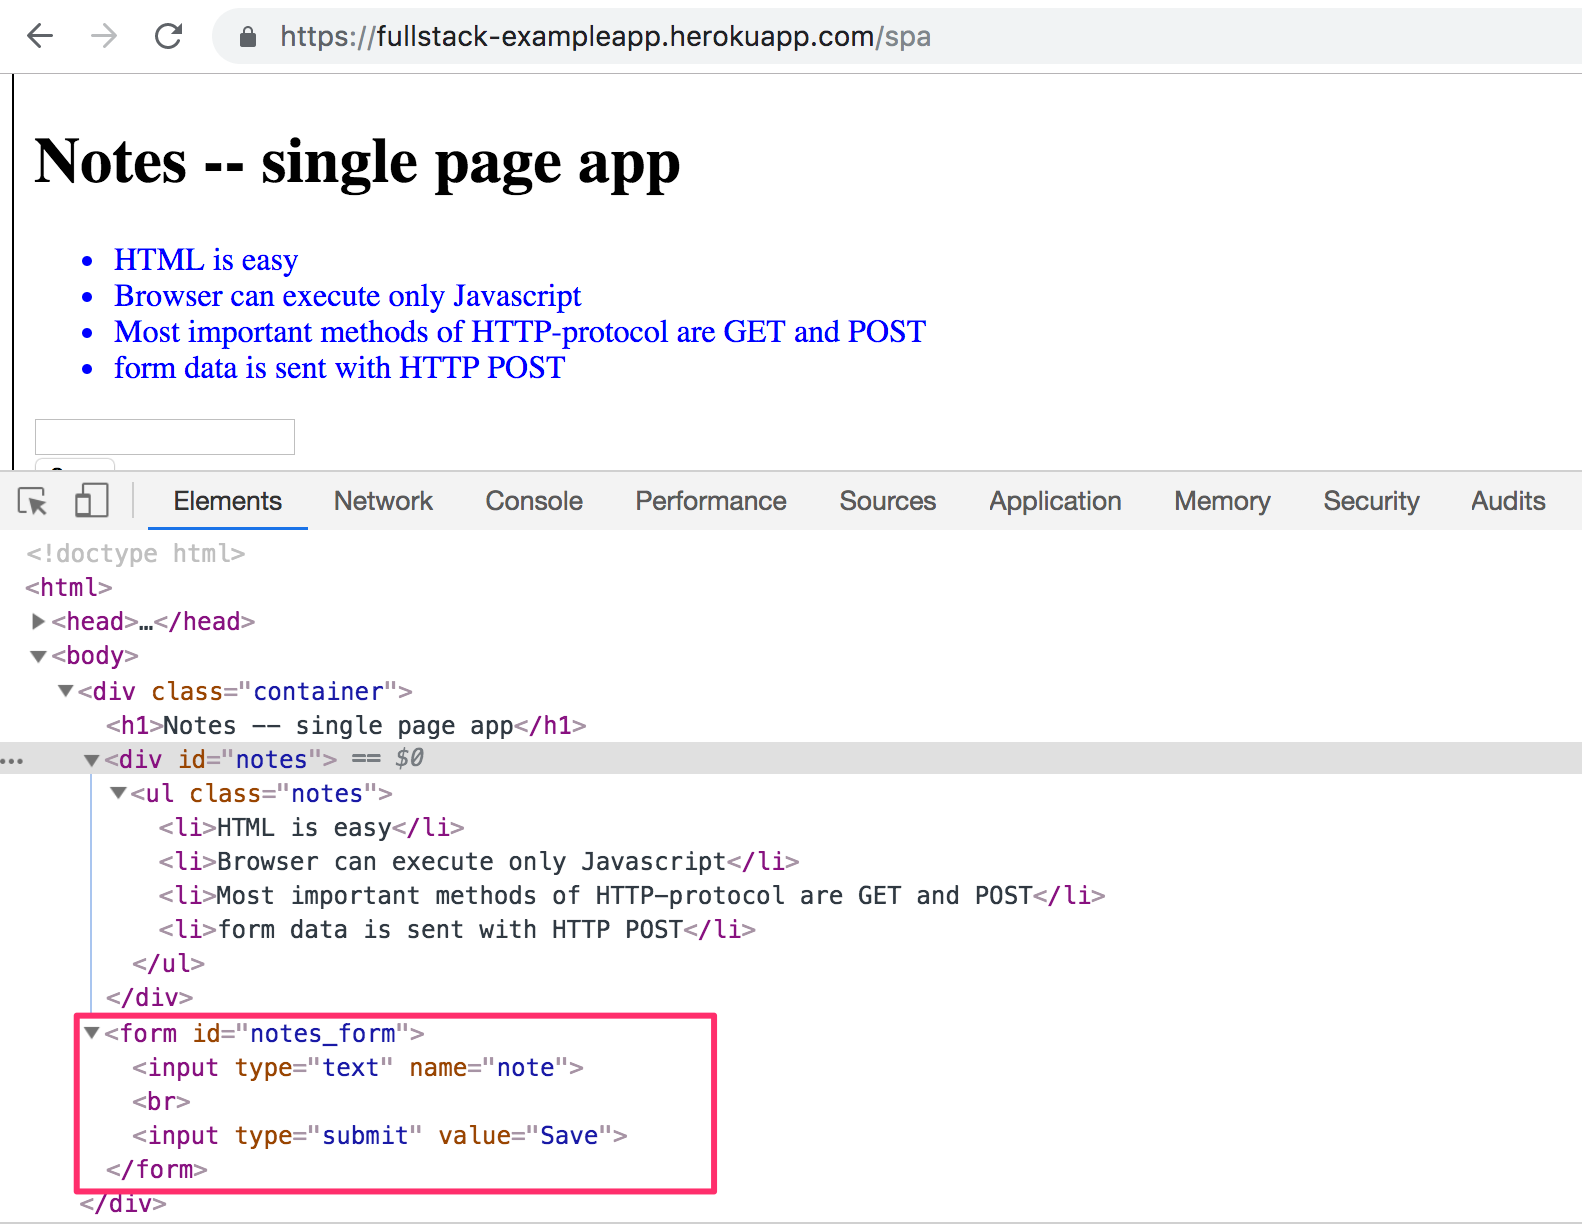Click the 'HTML is easy' list item on page
The height and width of the screenshot is (1224, 1582).
tap(206, 260)
